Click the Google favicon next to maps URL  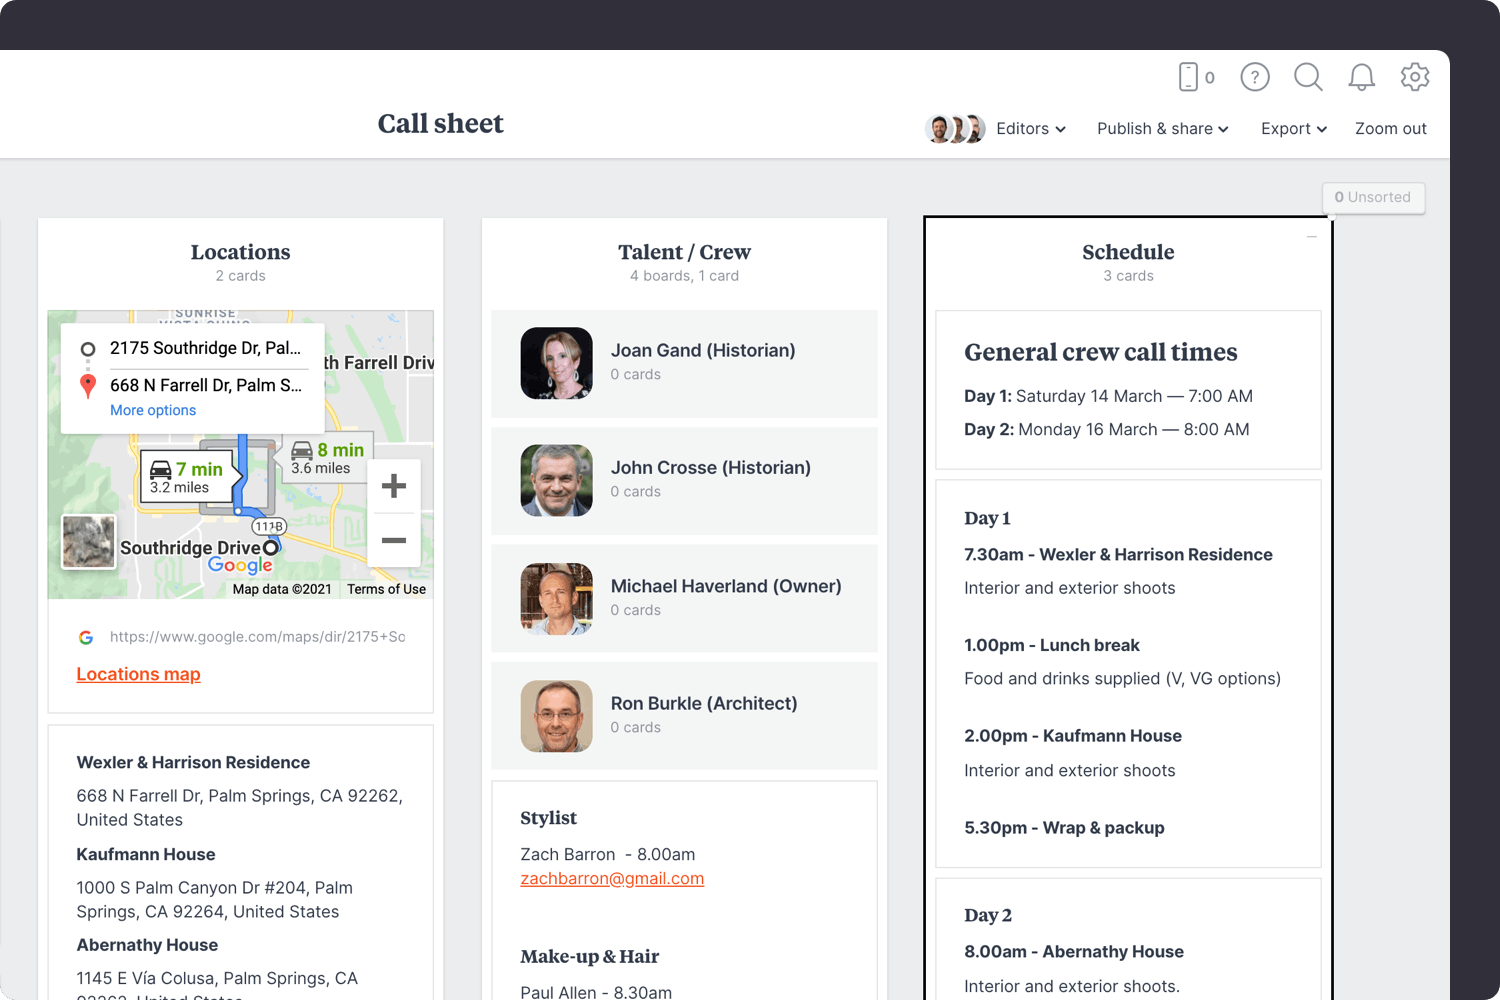point(86,637)
